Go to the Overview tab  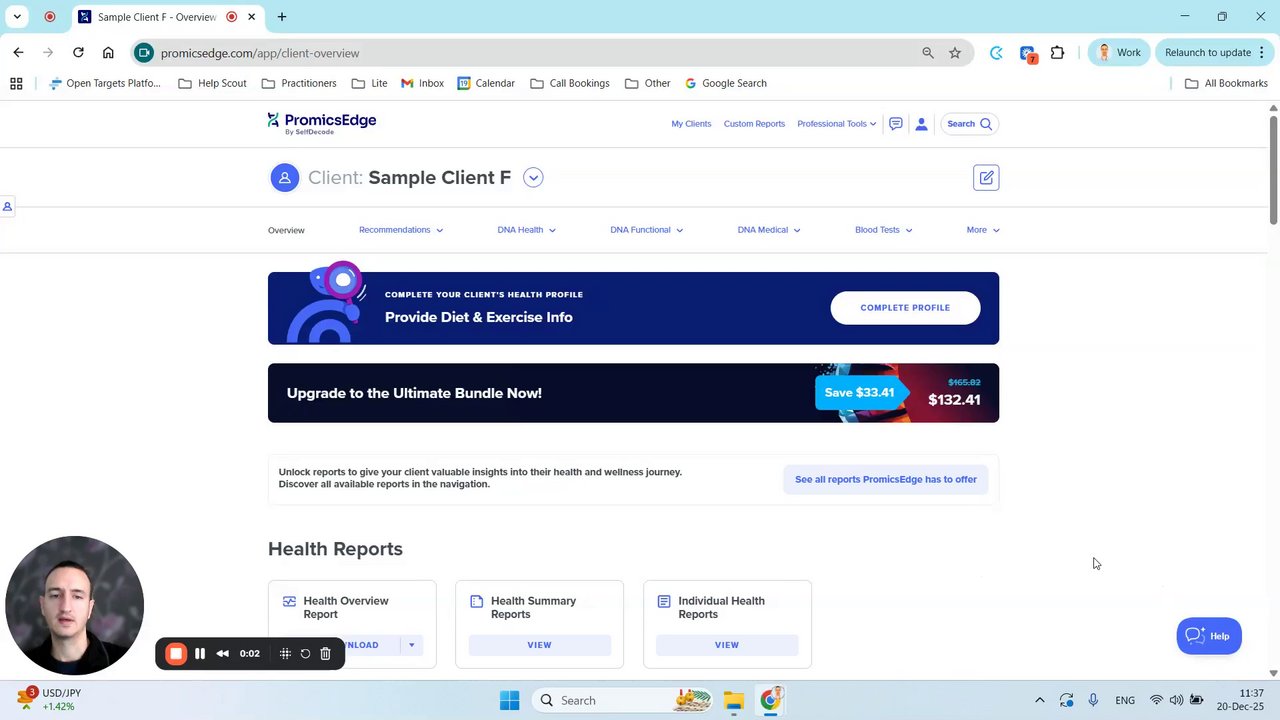(286, 230)
